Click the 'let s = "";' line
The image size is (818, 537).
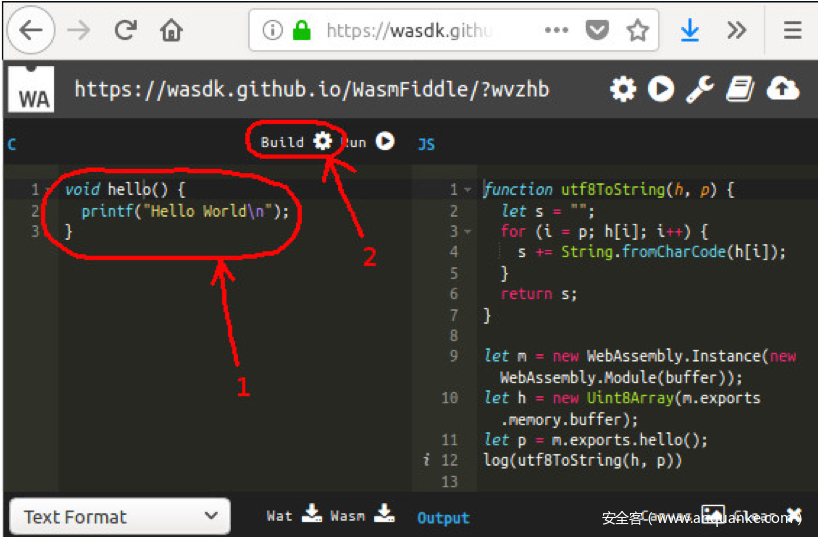click(x=547, y=211)
